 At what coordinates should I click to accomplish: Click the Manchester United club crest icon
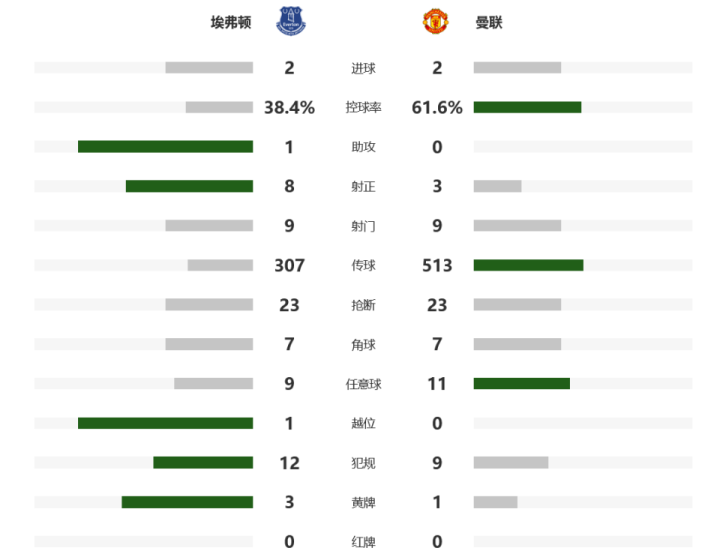pos(435,21)
